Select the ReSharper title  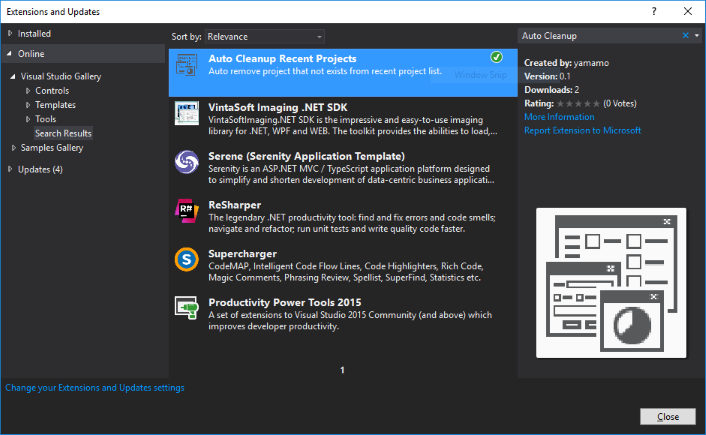pos(235,205)
